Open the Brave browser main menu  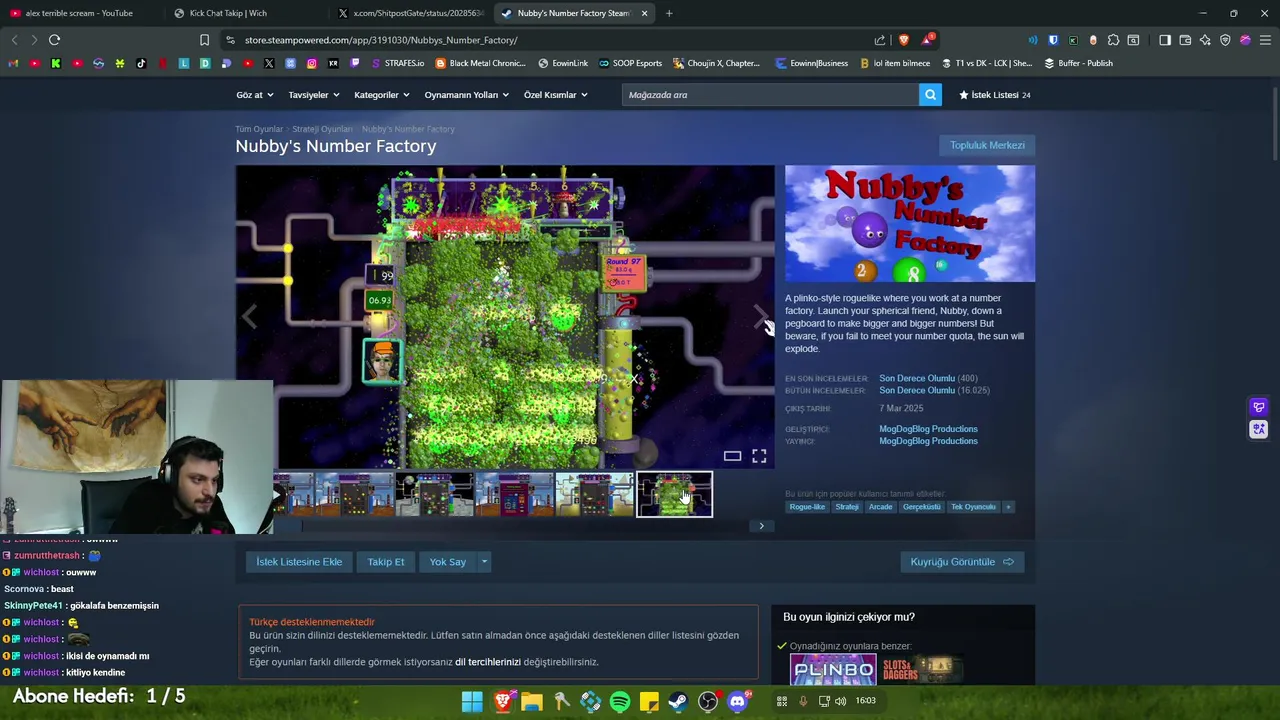click(x=1265, y=40)
